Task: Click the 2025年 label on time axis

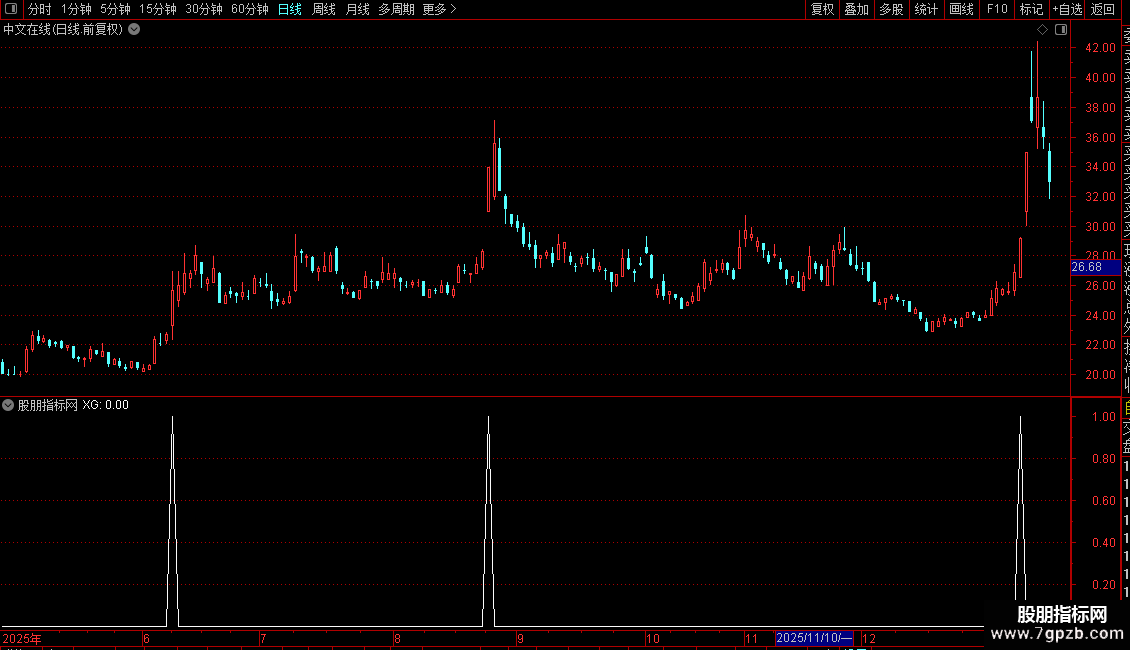Action: [22, 638]
